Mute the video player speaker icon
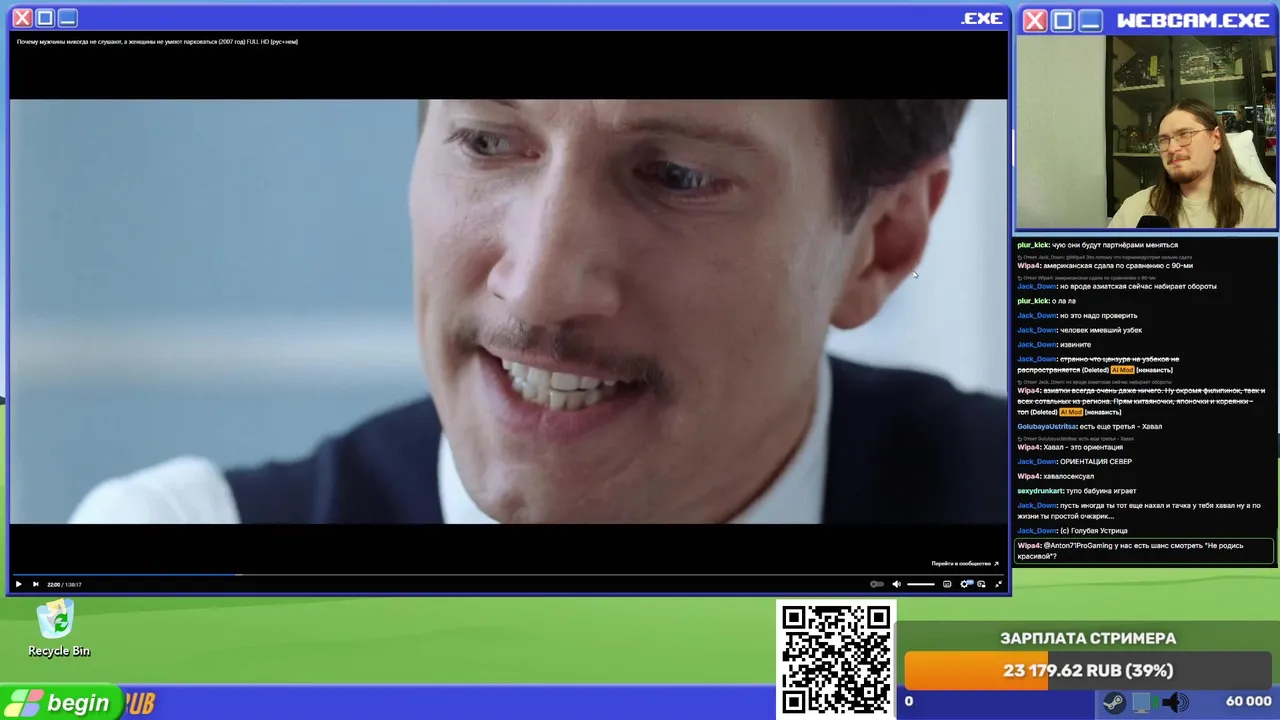This screenshot has width=1280, height=720. tap(897, 584)
